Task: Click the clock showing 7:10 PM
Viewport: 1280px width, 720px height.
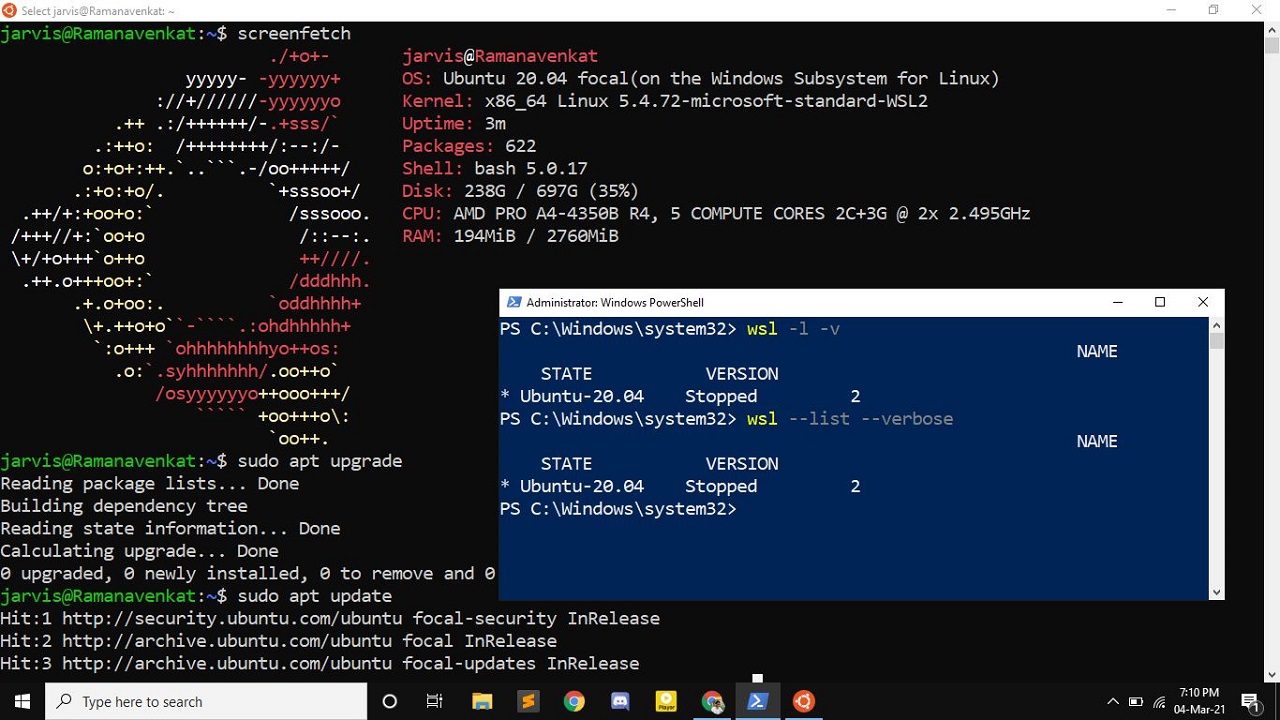Action: 1199,700
